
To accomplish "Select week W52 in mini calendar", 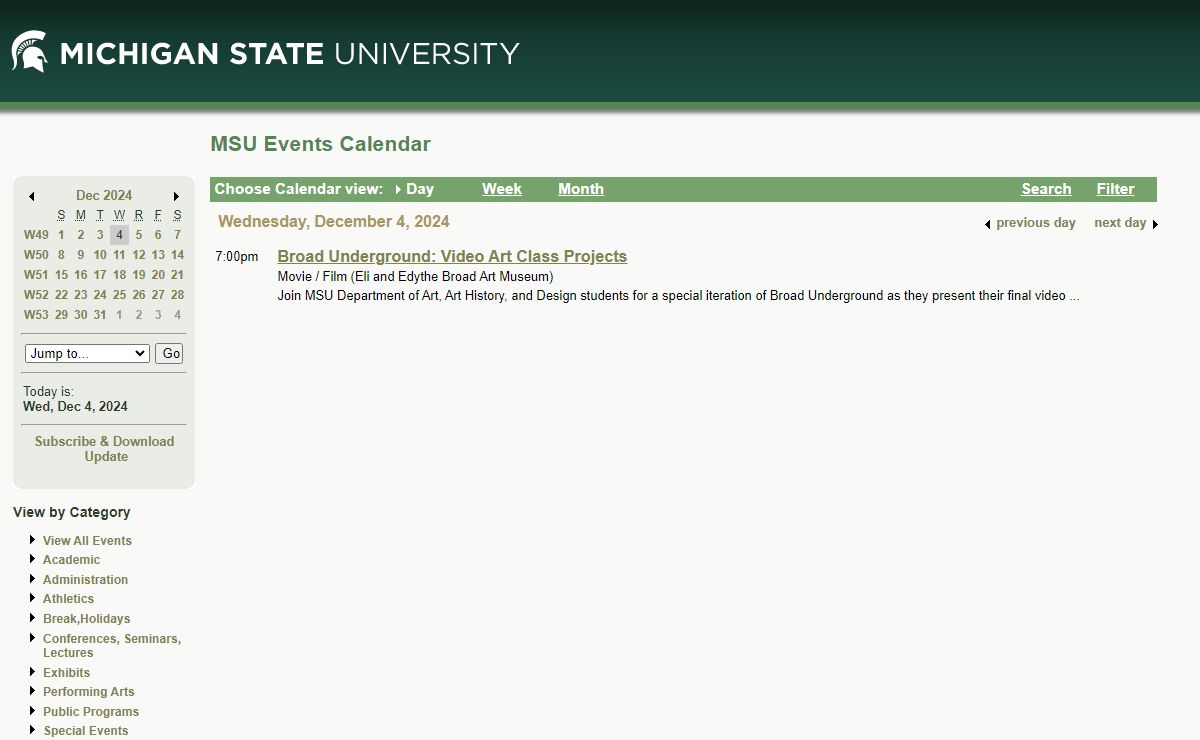I will [36, 295].
